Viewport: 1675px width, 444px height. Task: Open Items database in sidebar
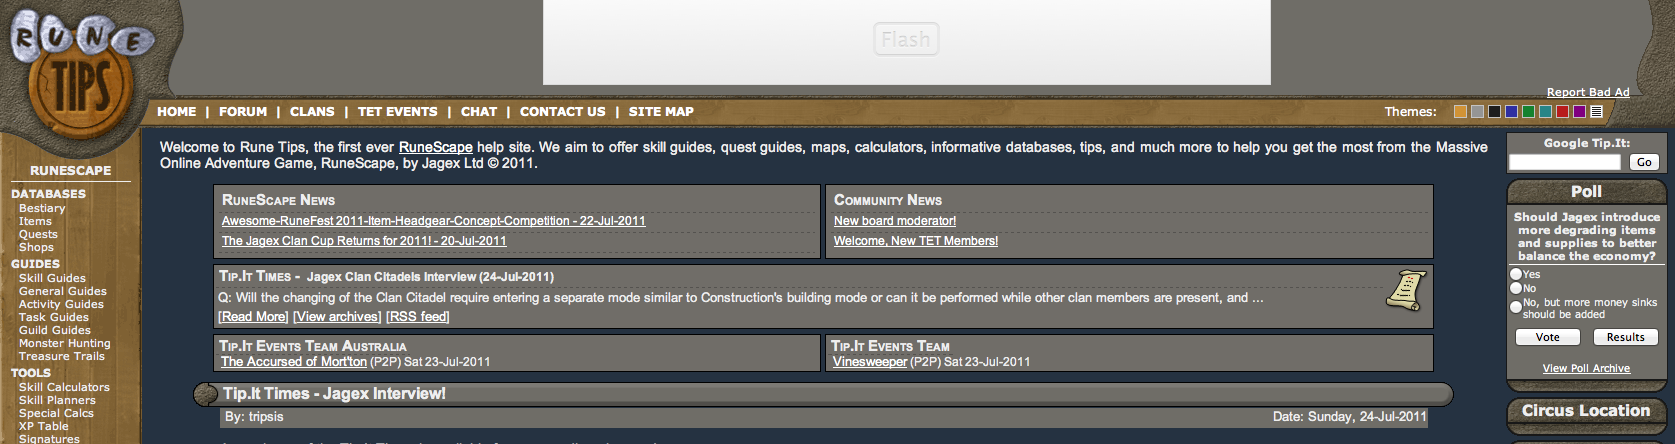click(35, 221)
